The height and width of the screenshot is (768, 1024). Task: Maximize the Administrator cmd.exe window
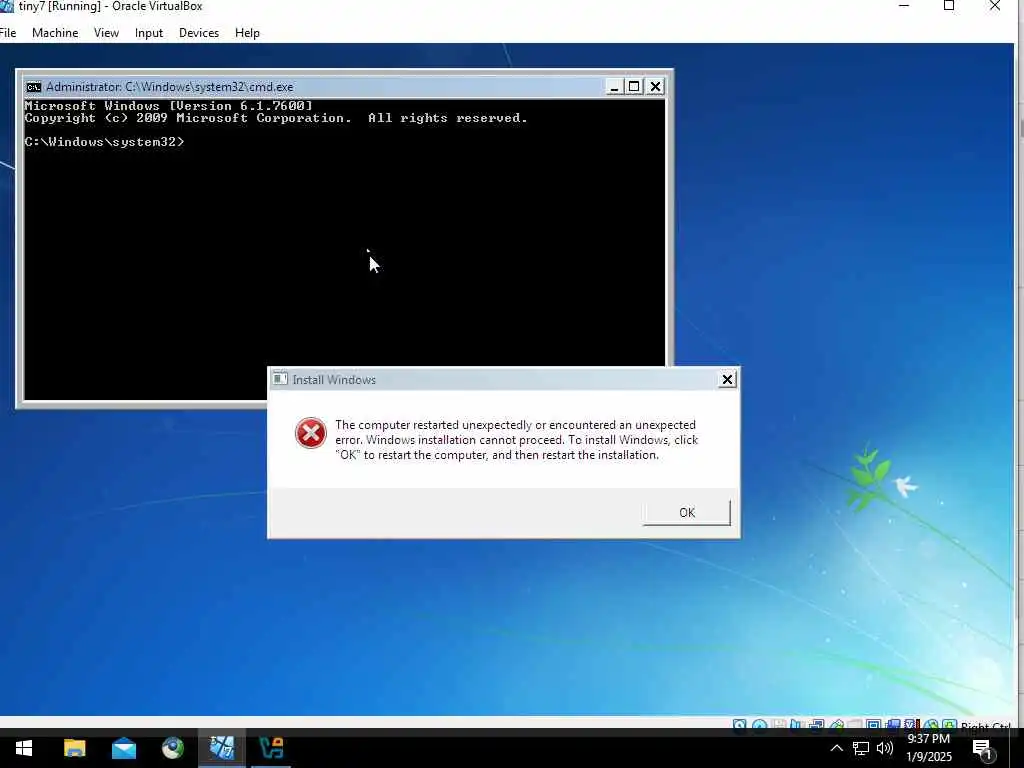pyautogui.click(x=633, y=86)
